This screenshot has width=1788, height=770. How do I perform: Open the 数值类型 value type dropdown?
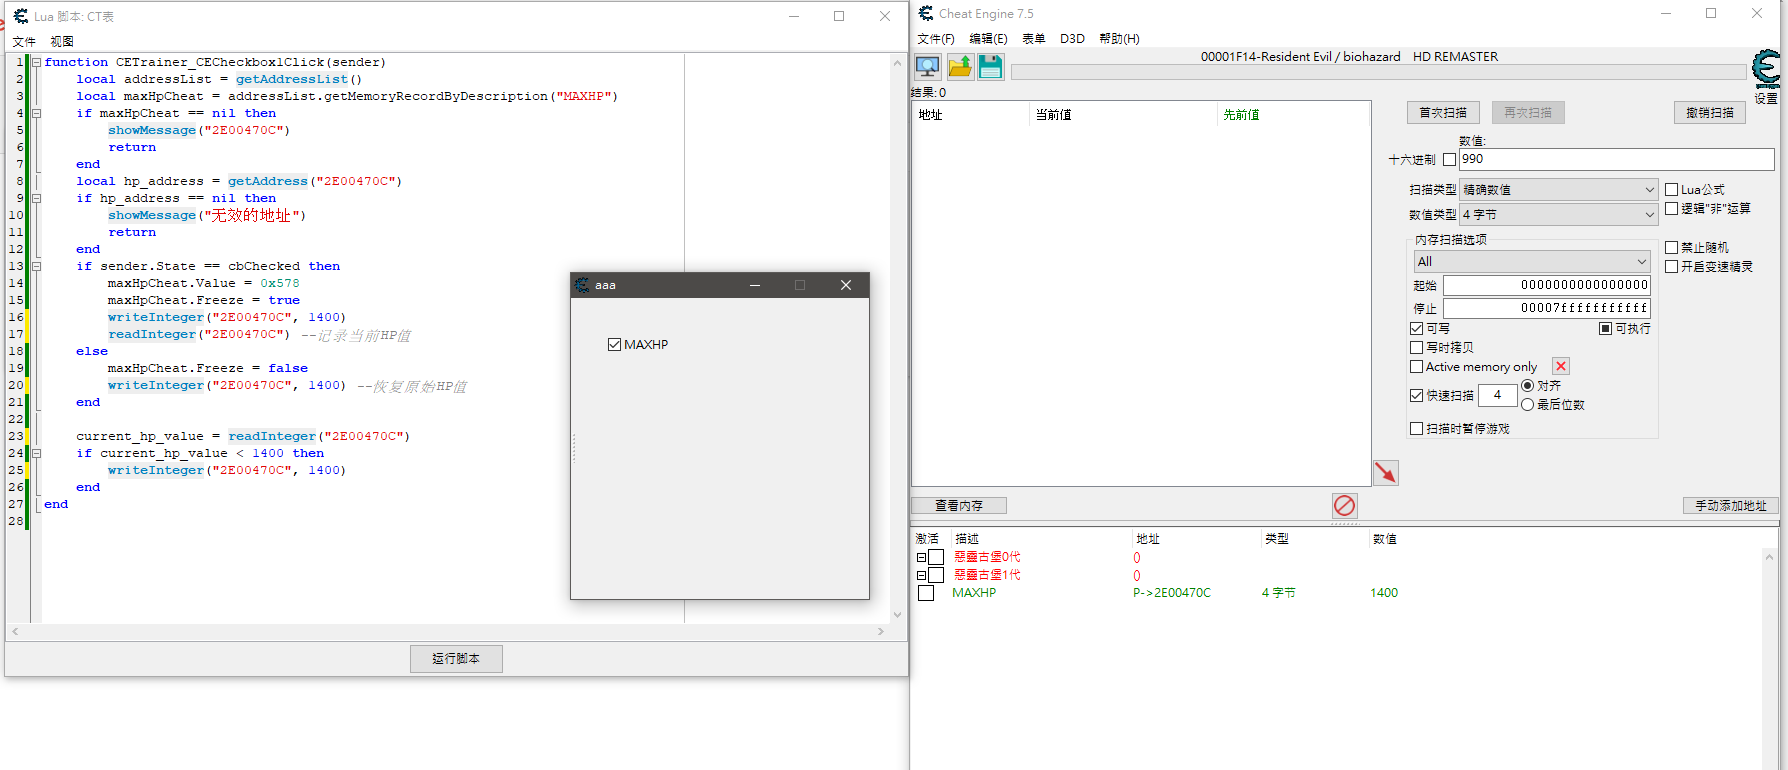[x=1559, y=215]
